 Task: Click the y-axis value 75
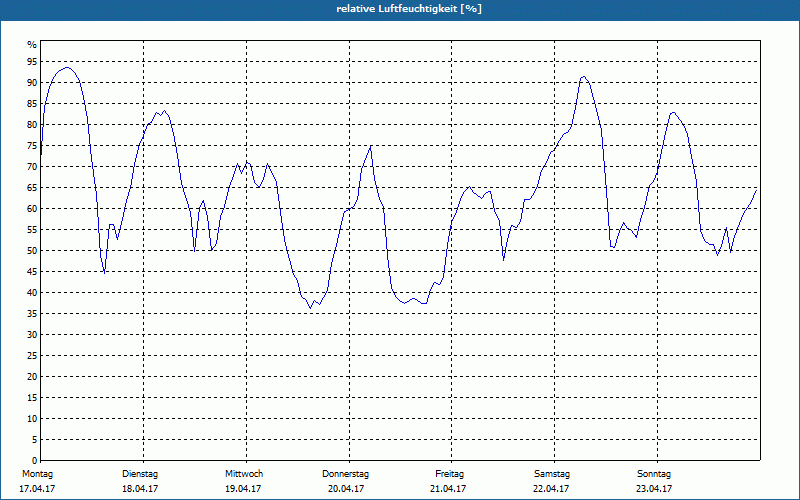[x=32, y=146]
